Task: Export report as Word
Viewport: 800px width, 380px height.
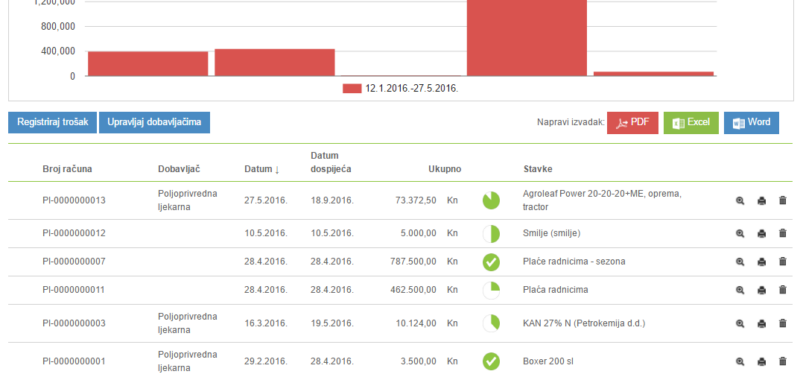Action: [751, 123]
